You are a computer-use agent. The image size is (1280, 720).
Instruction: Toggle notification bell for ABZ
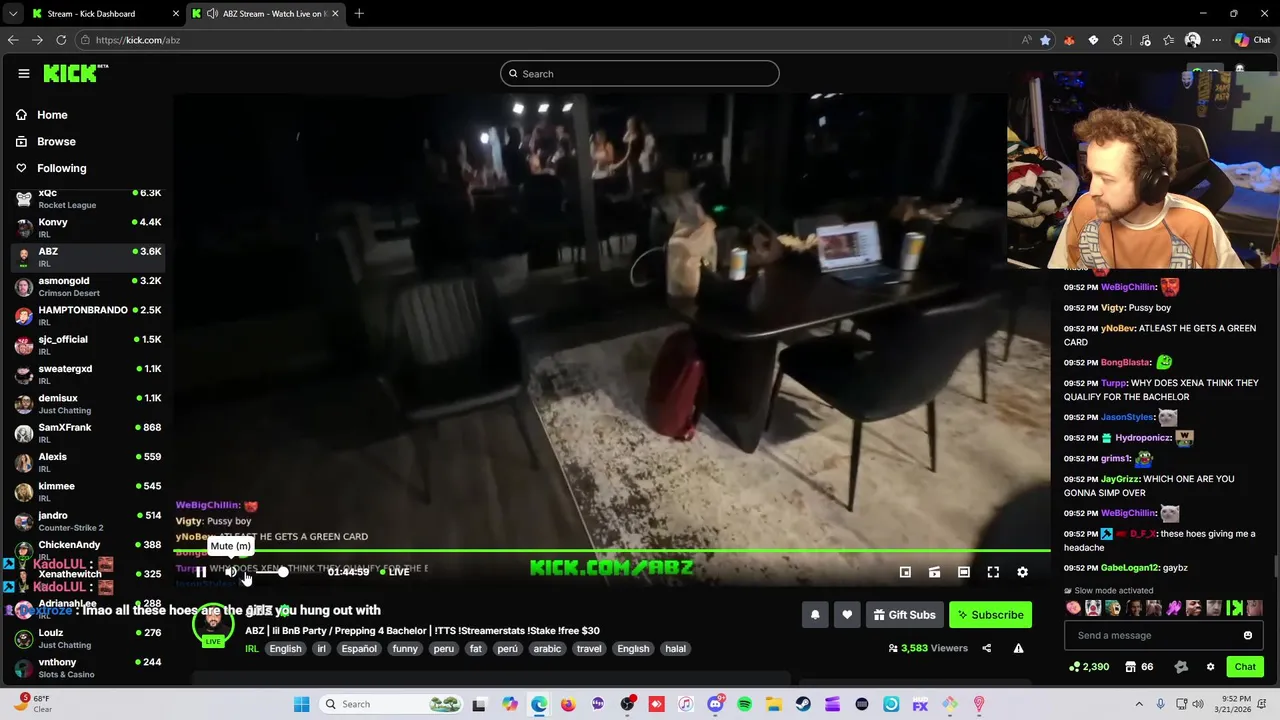point(815,615)
